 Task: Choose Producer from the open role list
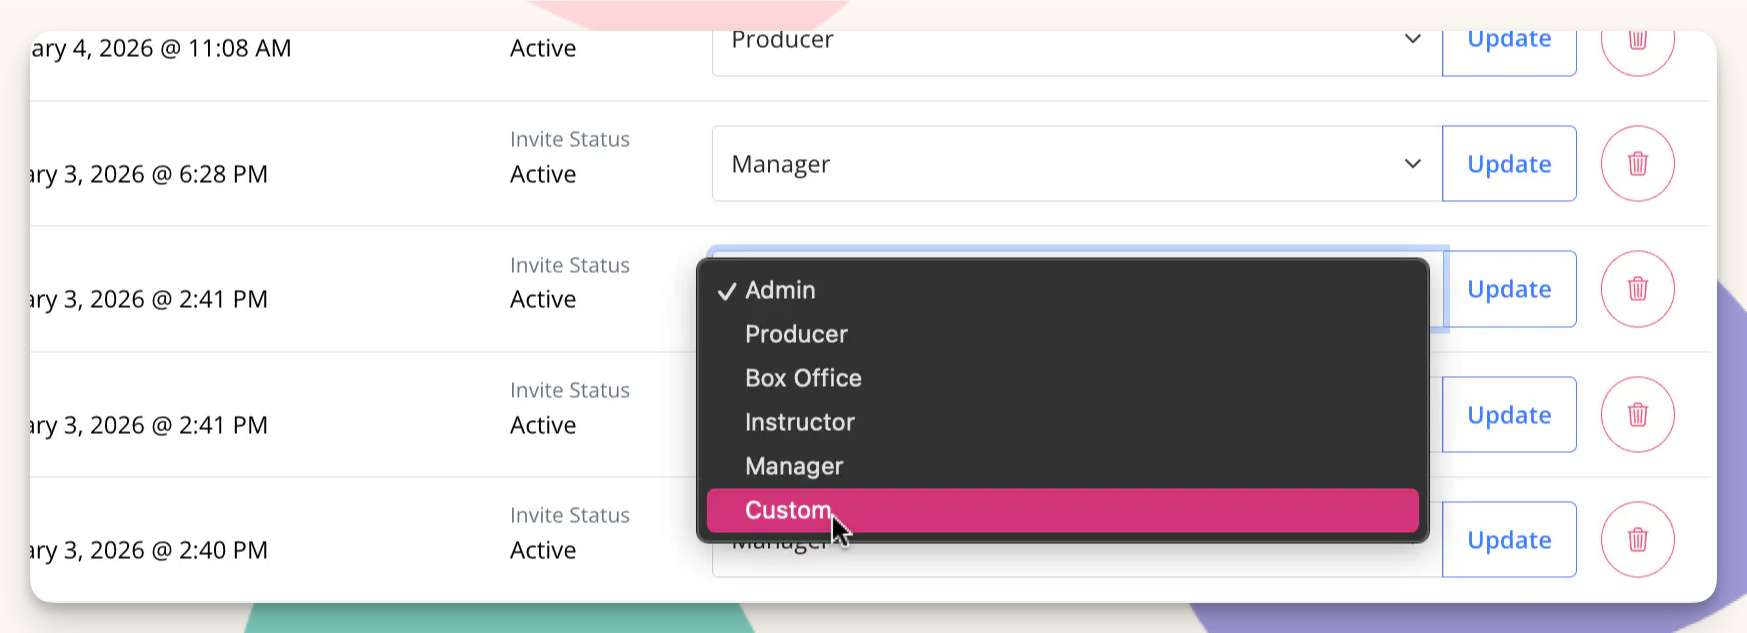796,334
